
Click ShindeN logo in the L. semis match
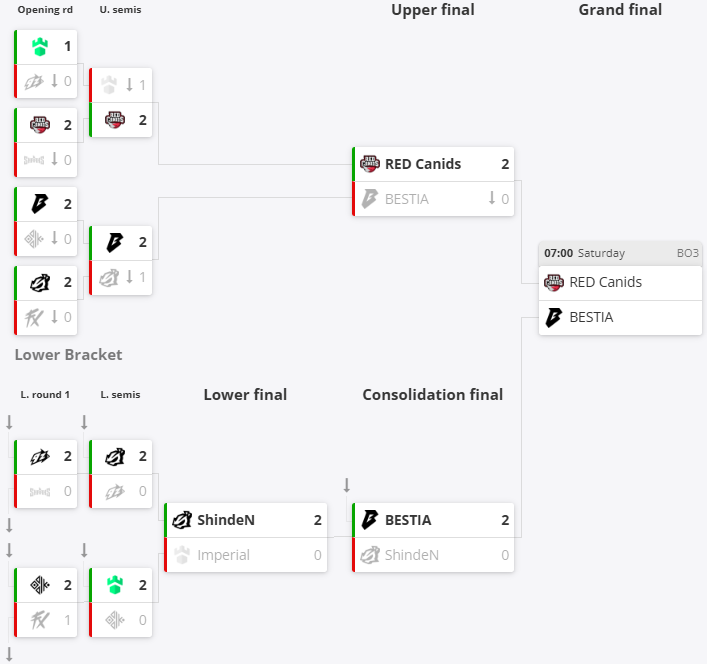[x=114, y=457]
